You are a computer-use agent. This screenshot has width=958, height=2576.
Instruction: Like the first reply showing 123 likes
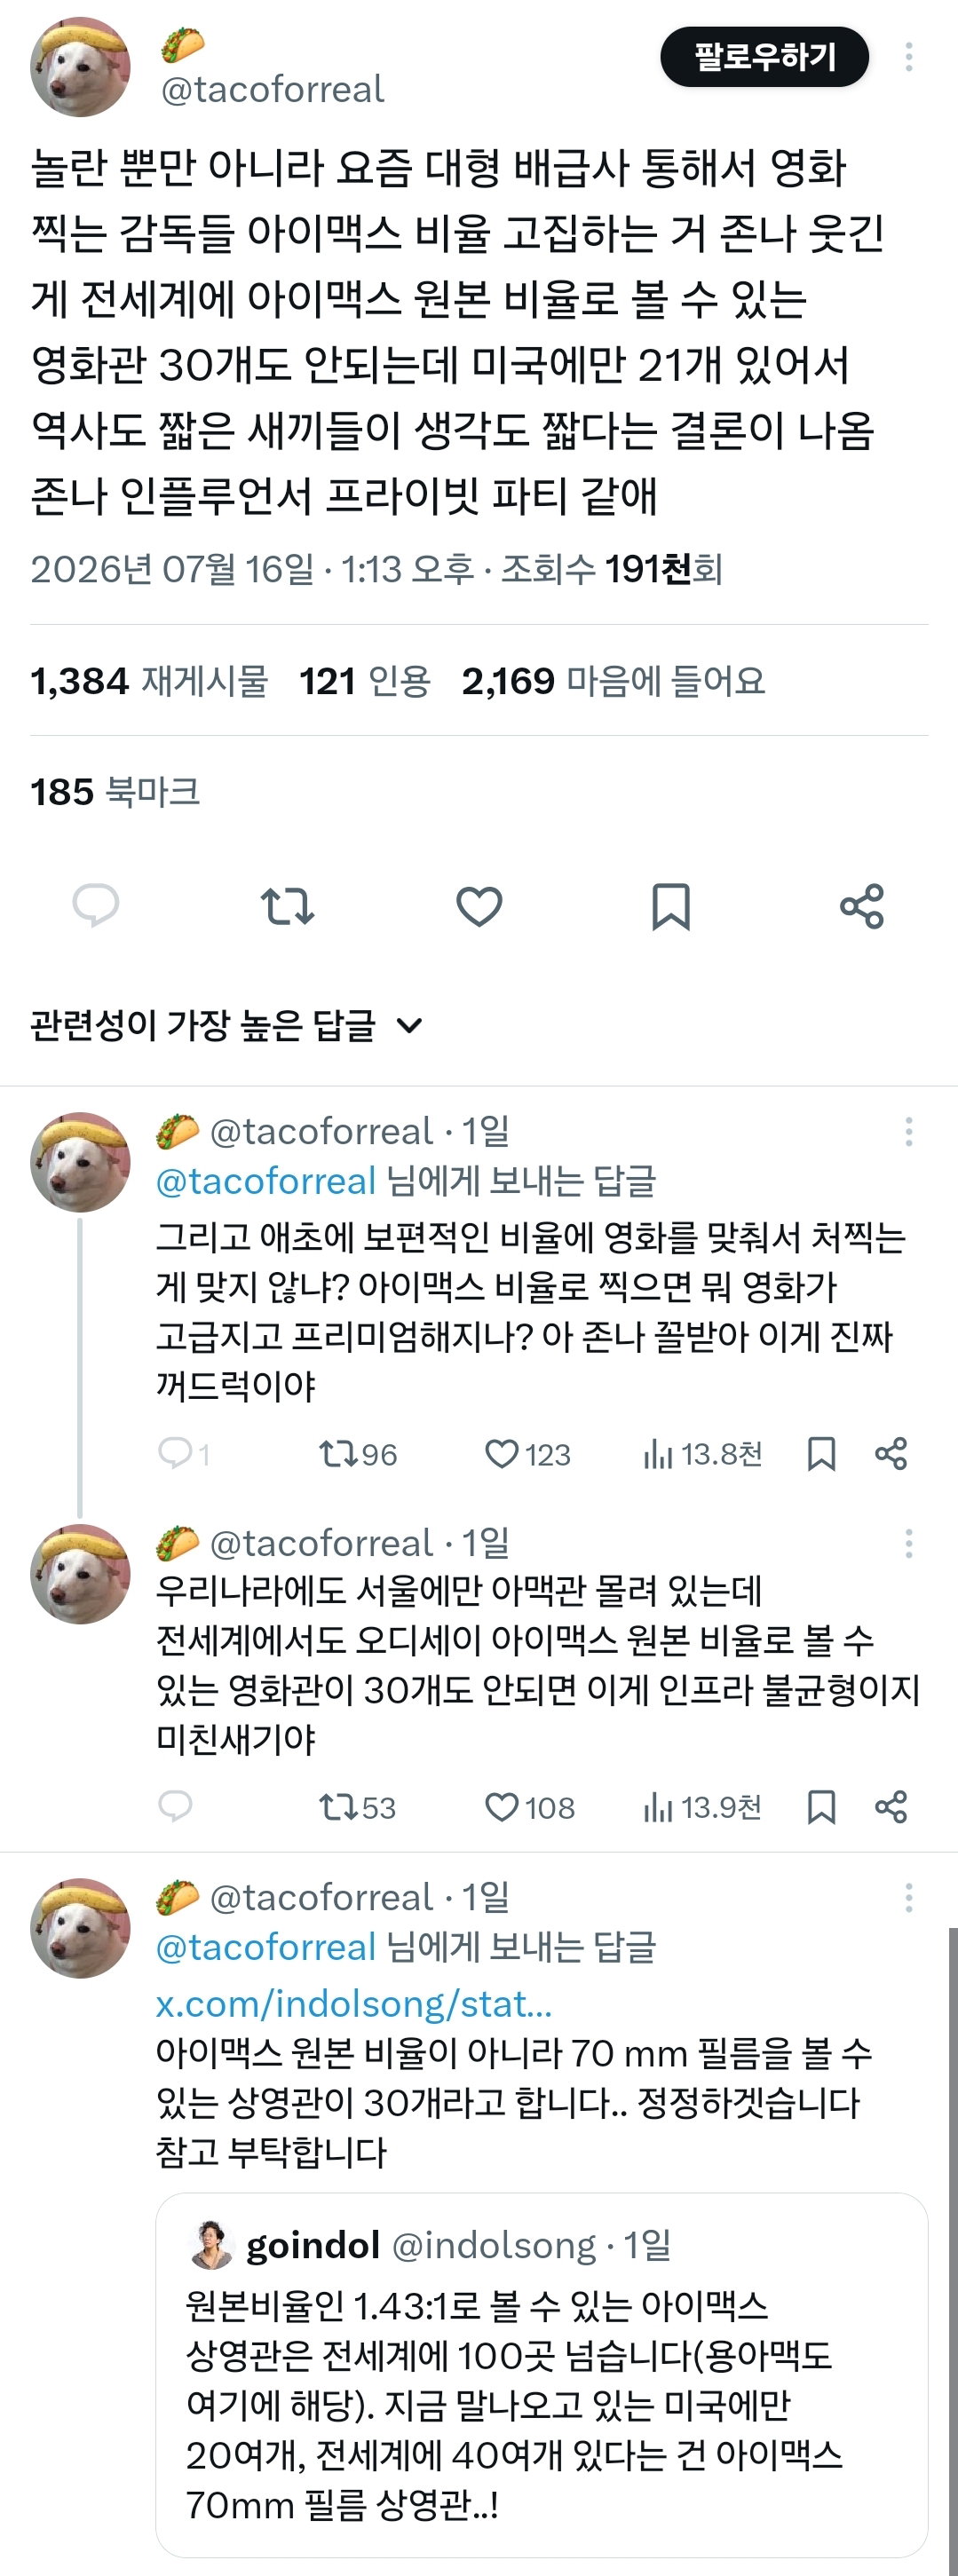click(x=527, y=1454)
